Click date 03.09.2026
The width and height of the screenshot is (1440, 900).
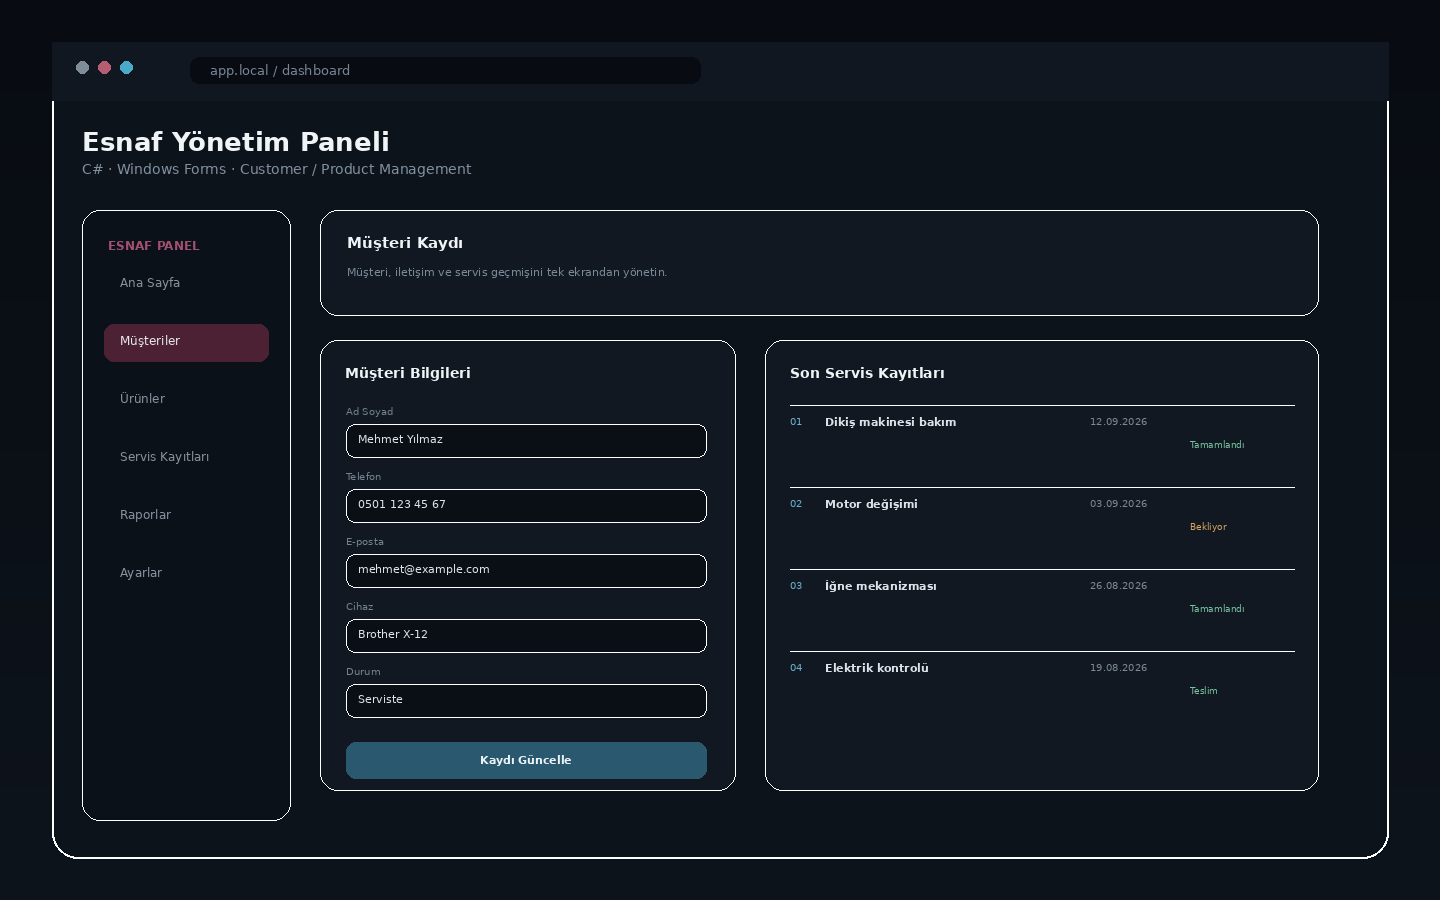pos(1118,504)
